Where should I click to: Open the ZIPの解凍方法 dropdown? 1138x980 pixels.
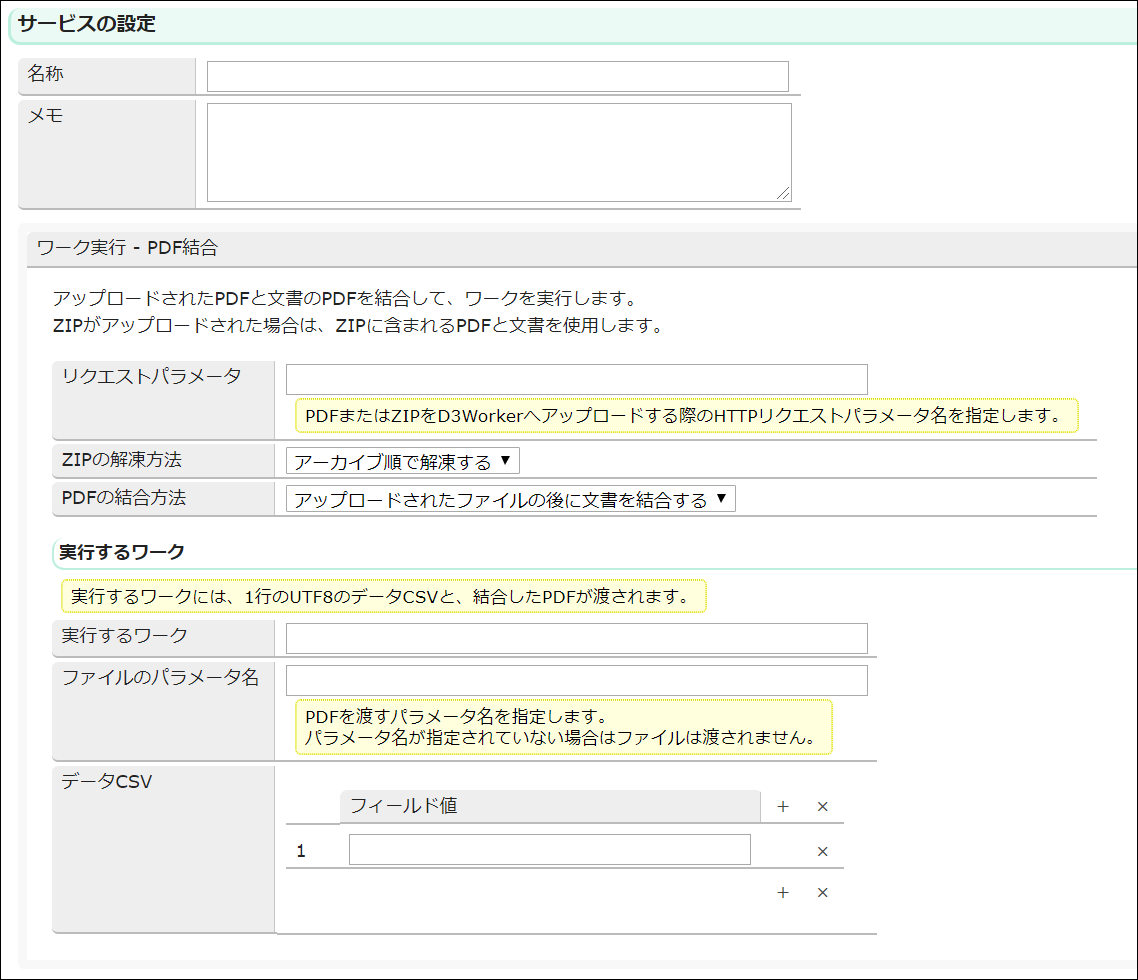(x=402, y=461)
